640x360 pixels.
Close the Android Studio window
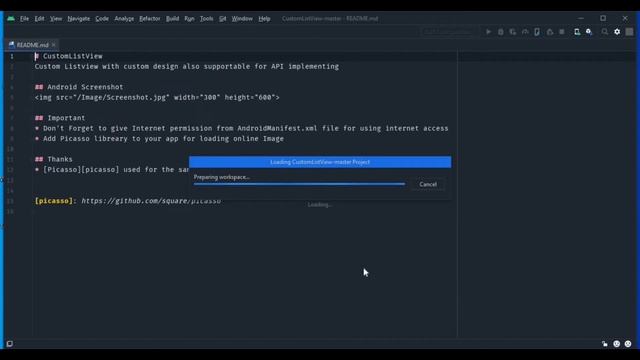(x=625, y=18)
